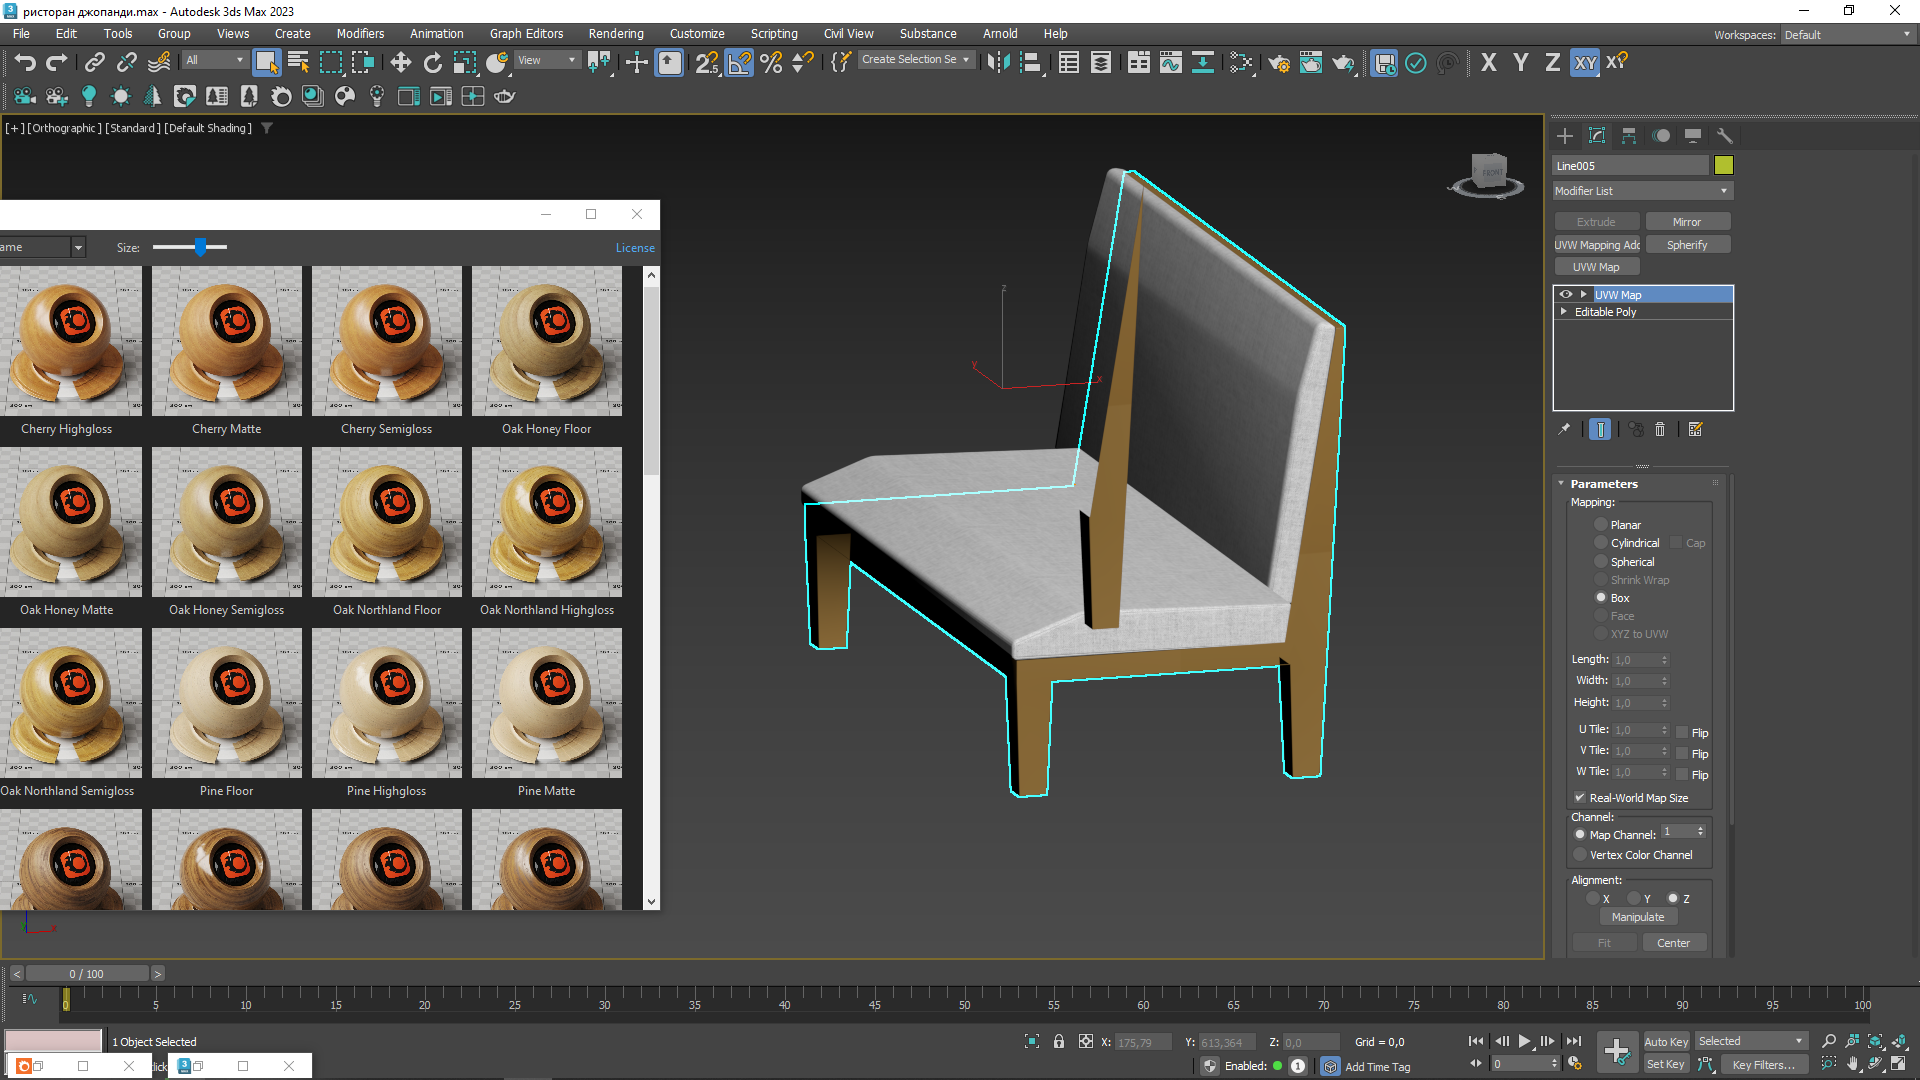Click the Undo arrow icon

pyautogui.click(x=25, y=63)
